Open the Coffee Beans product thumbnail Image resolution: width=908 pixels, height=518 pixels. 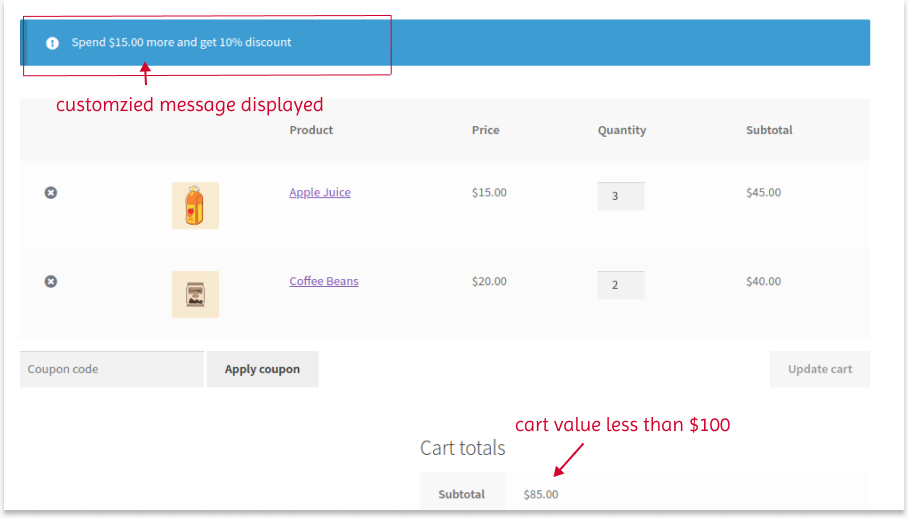(195, 294)
